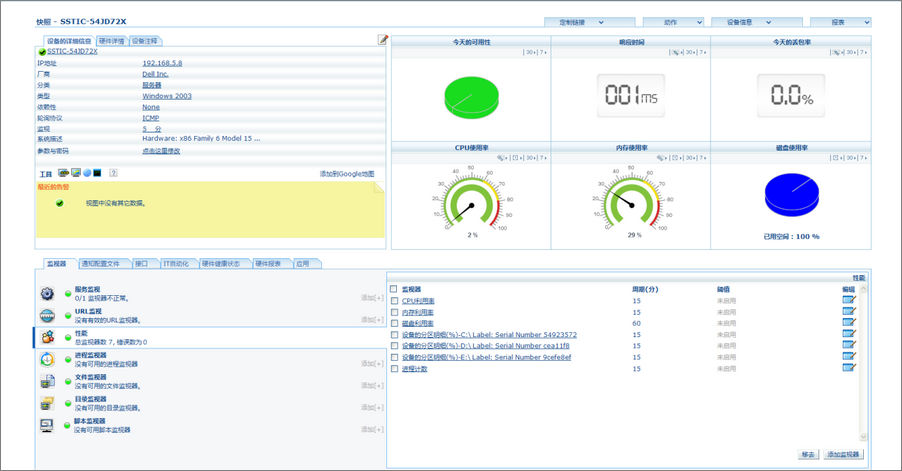Click the help question mark tool icon
Screen dimensions: 902x471
[113, 173]
